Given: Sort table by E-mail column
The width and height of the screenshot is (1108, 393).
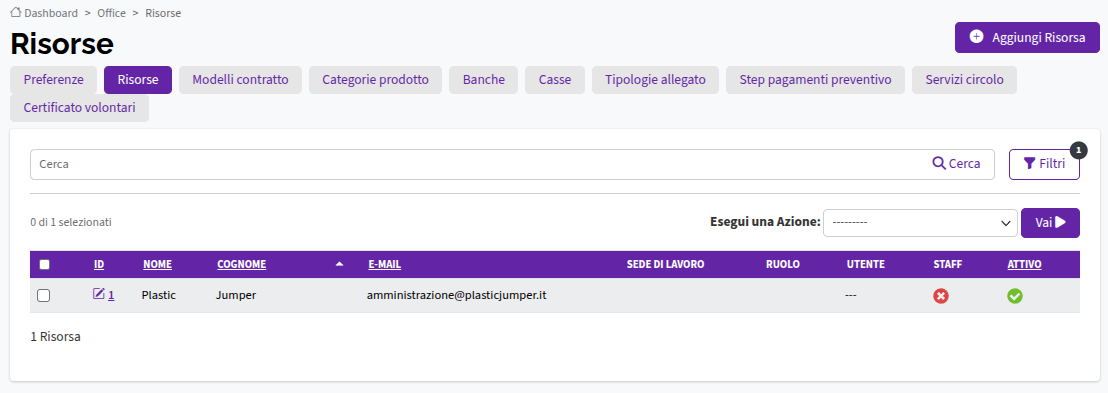Looking at the screenshot, I should [385, 264].
